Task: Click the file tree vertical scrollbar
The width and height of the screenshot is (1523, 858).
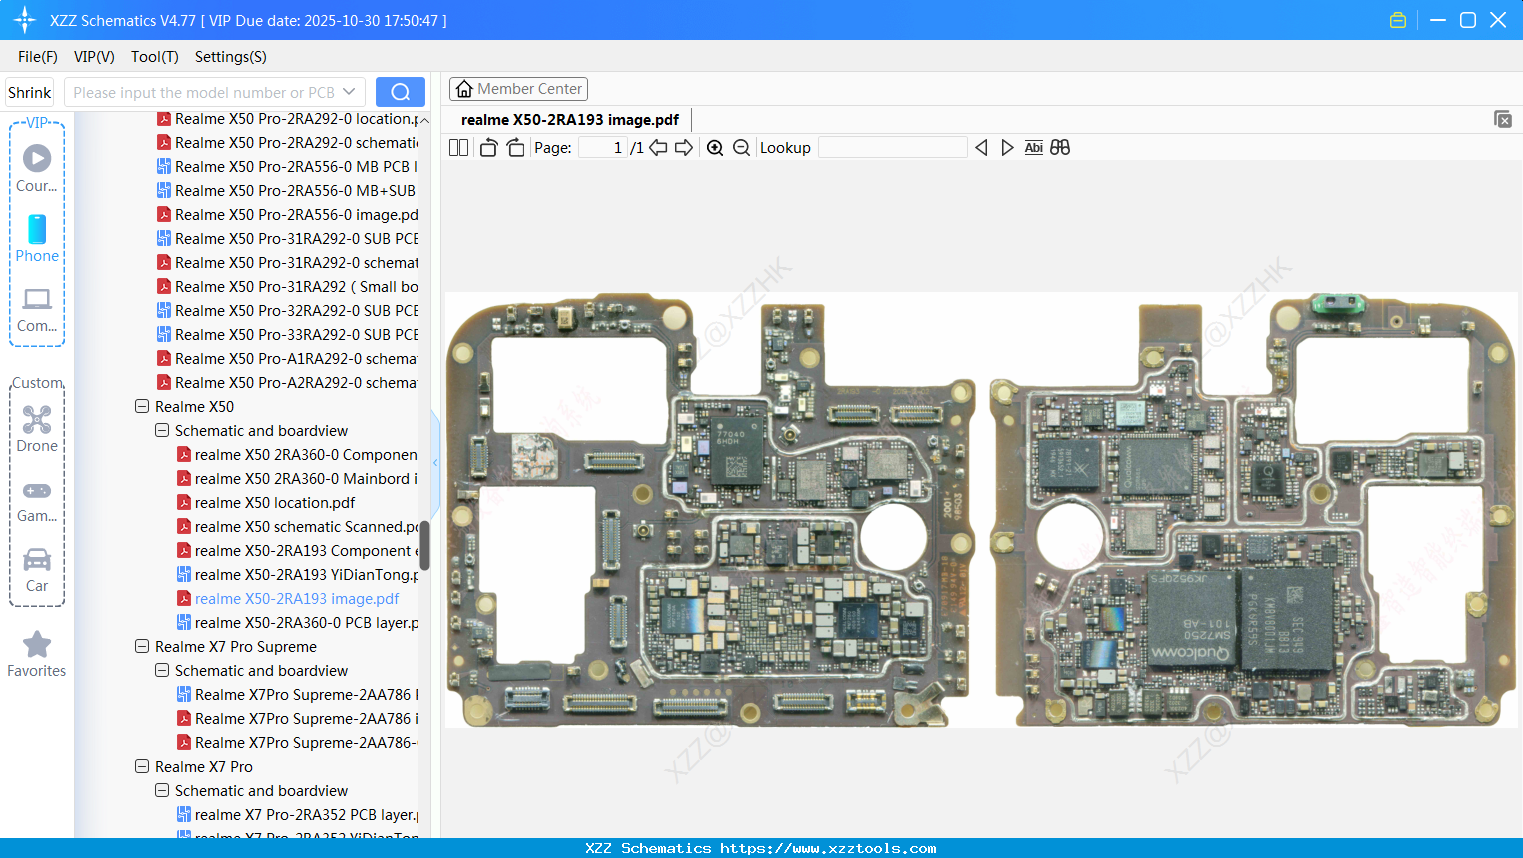Action: [x=424, y=545]
